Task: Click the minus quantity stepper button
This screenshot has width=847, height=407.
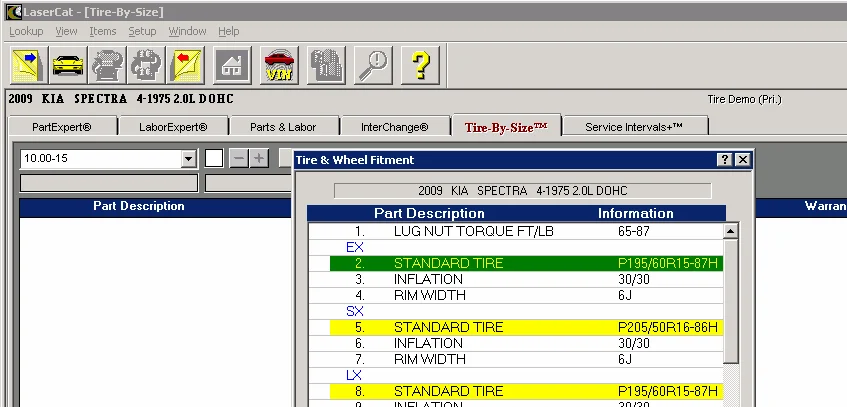Action: [239, 158]
